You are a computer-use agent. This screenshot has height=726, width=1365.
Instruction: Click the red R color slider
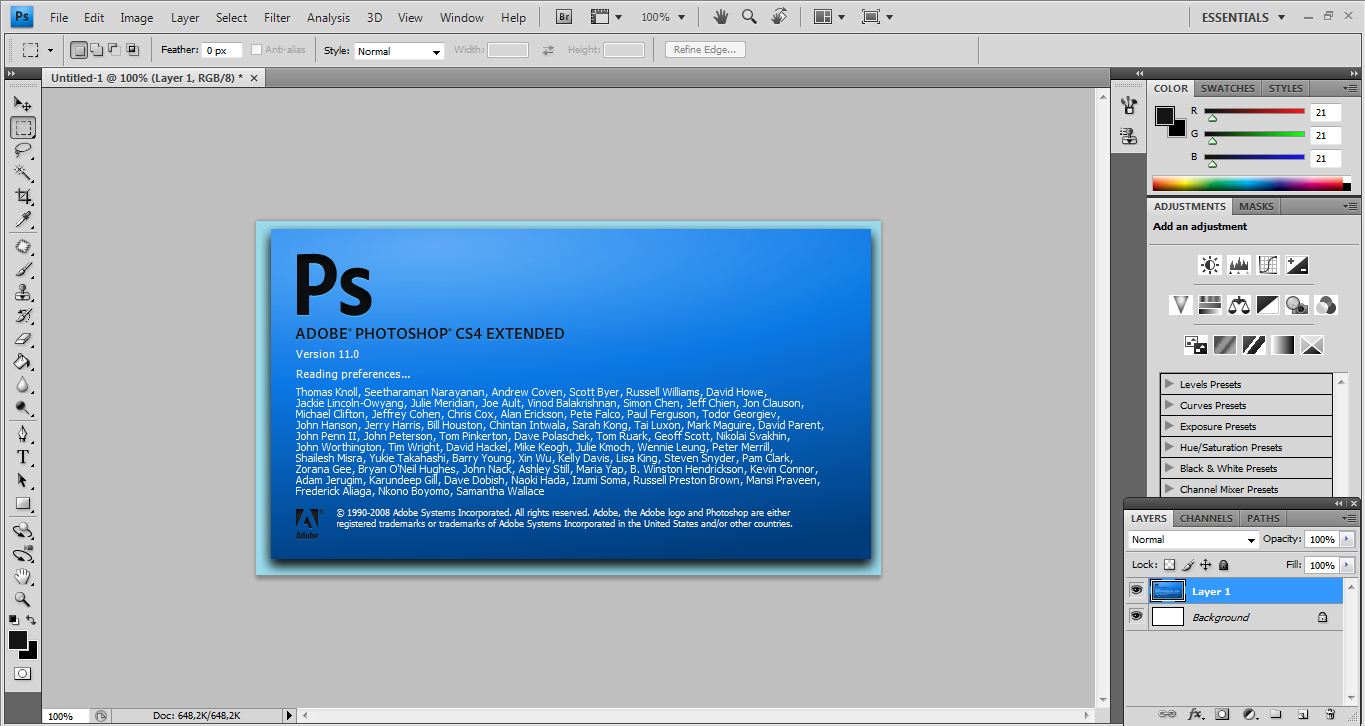pyautogui.click(x=1254, y=111)
